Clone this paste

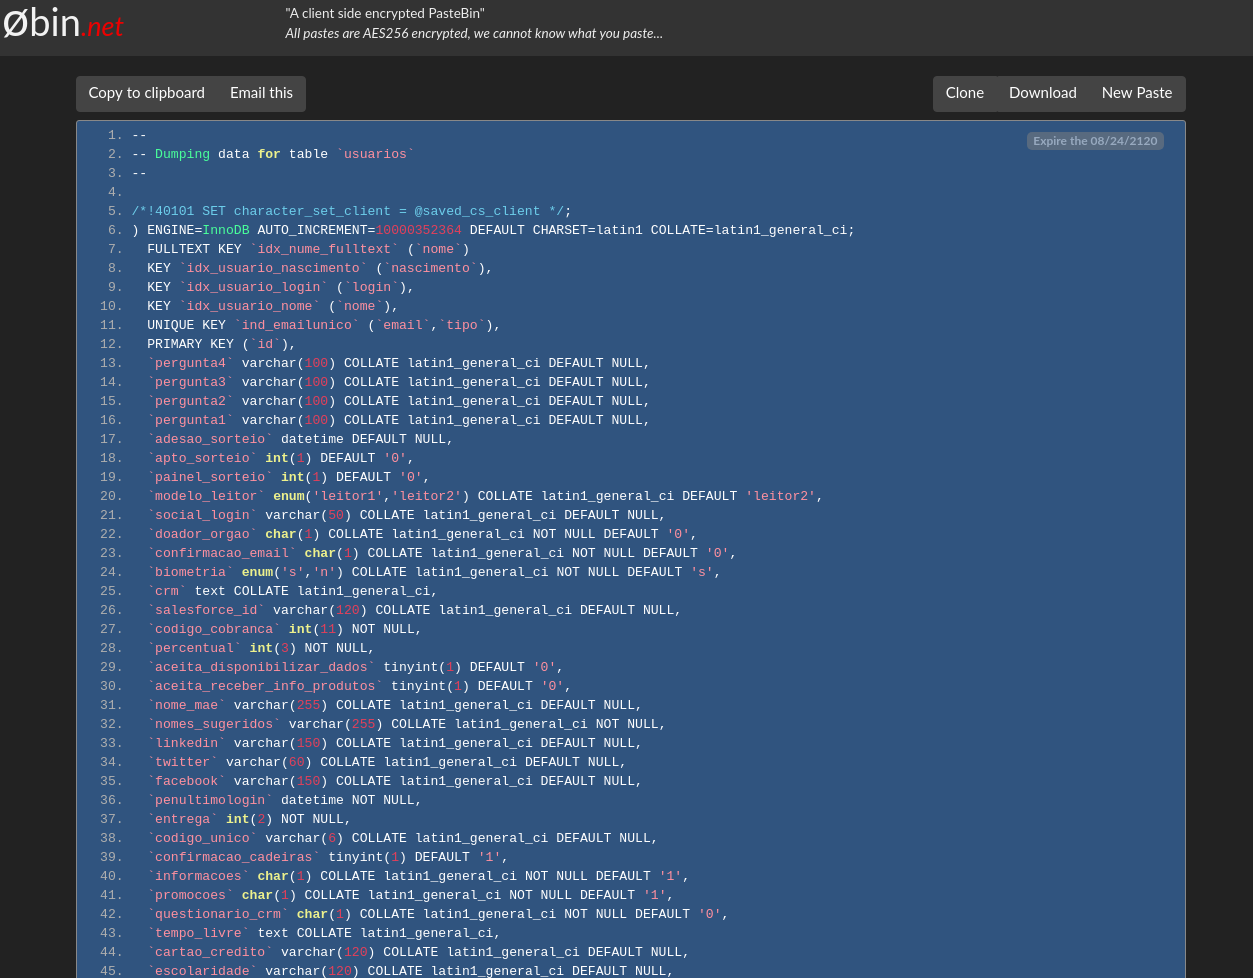965,93
